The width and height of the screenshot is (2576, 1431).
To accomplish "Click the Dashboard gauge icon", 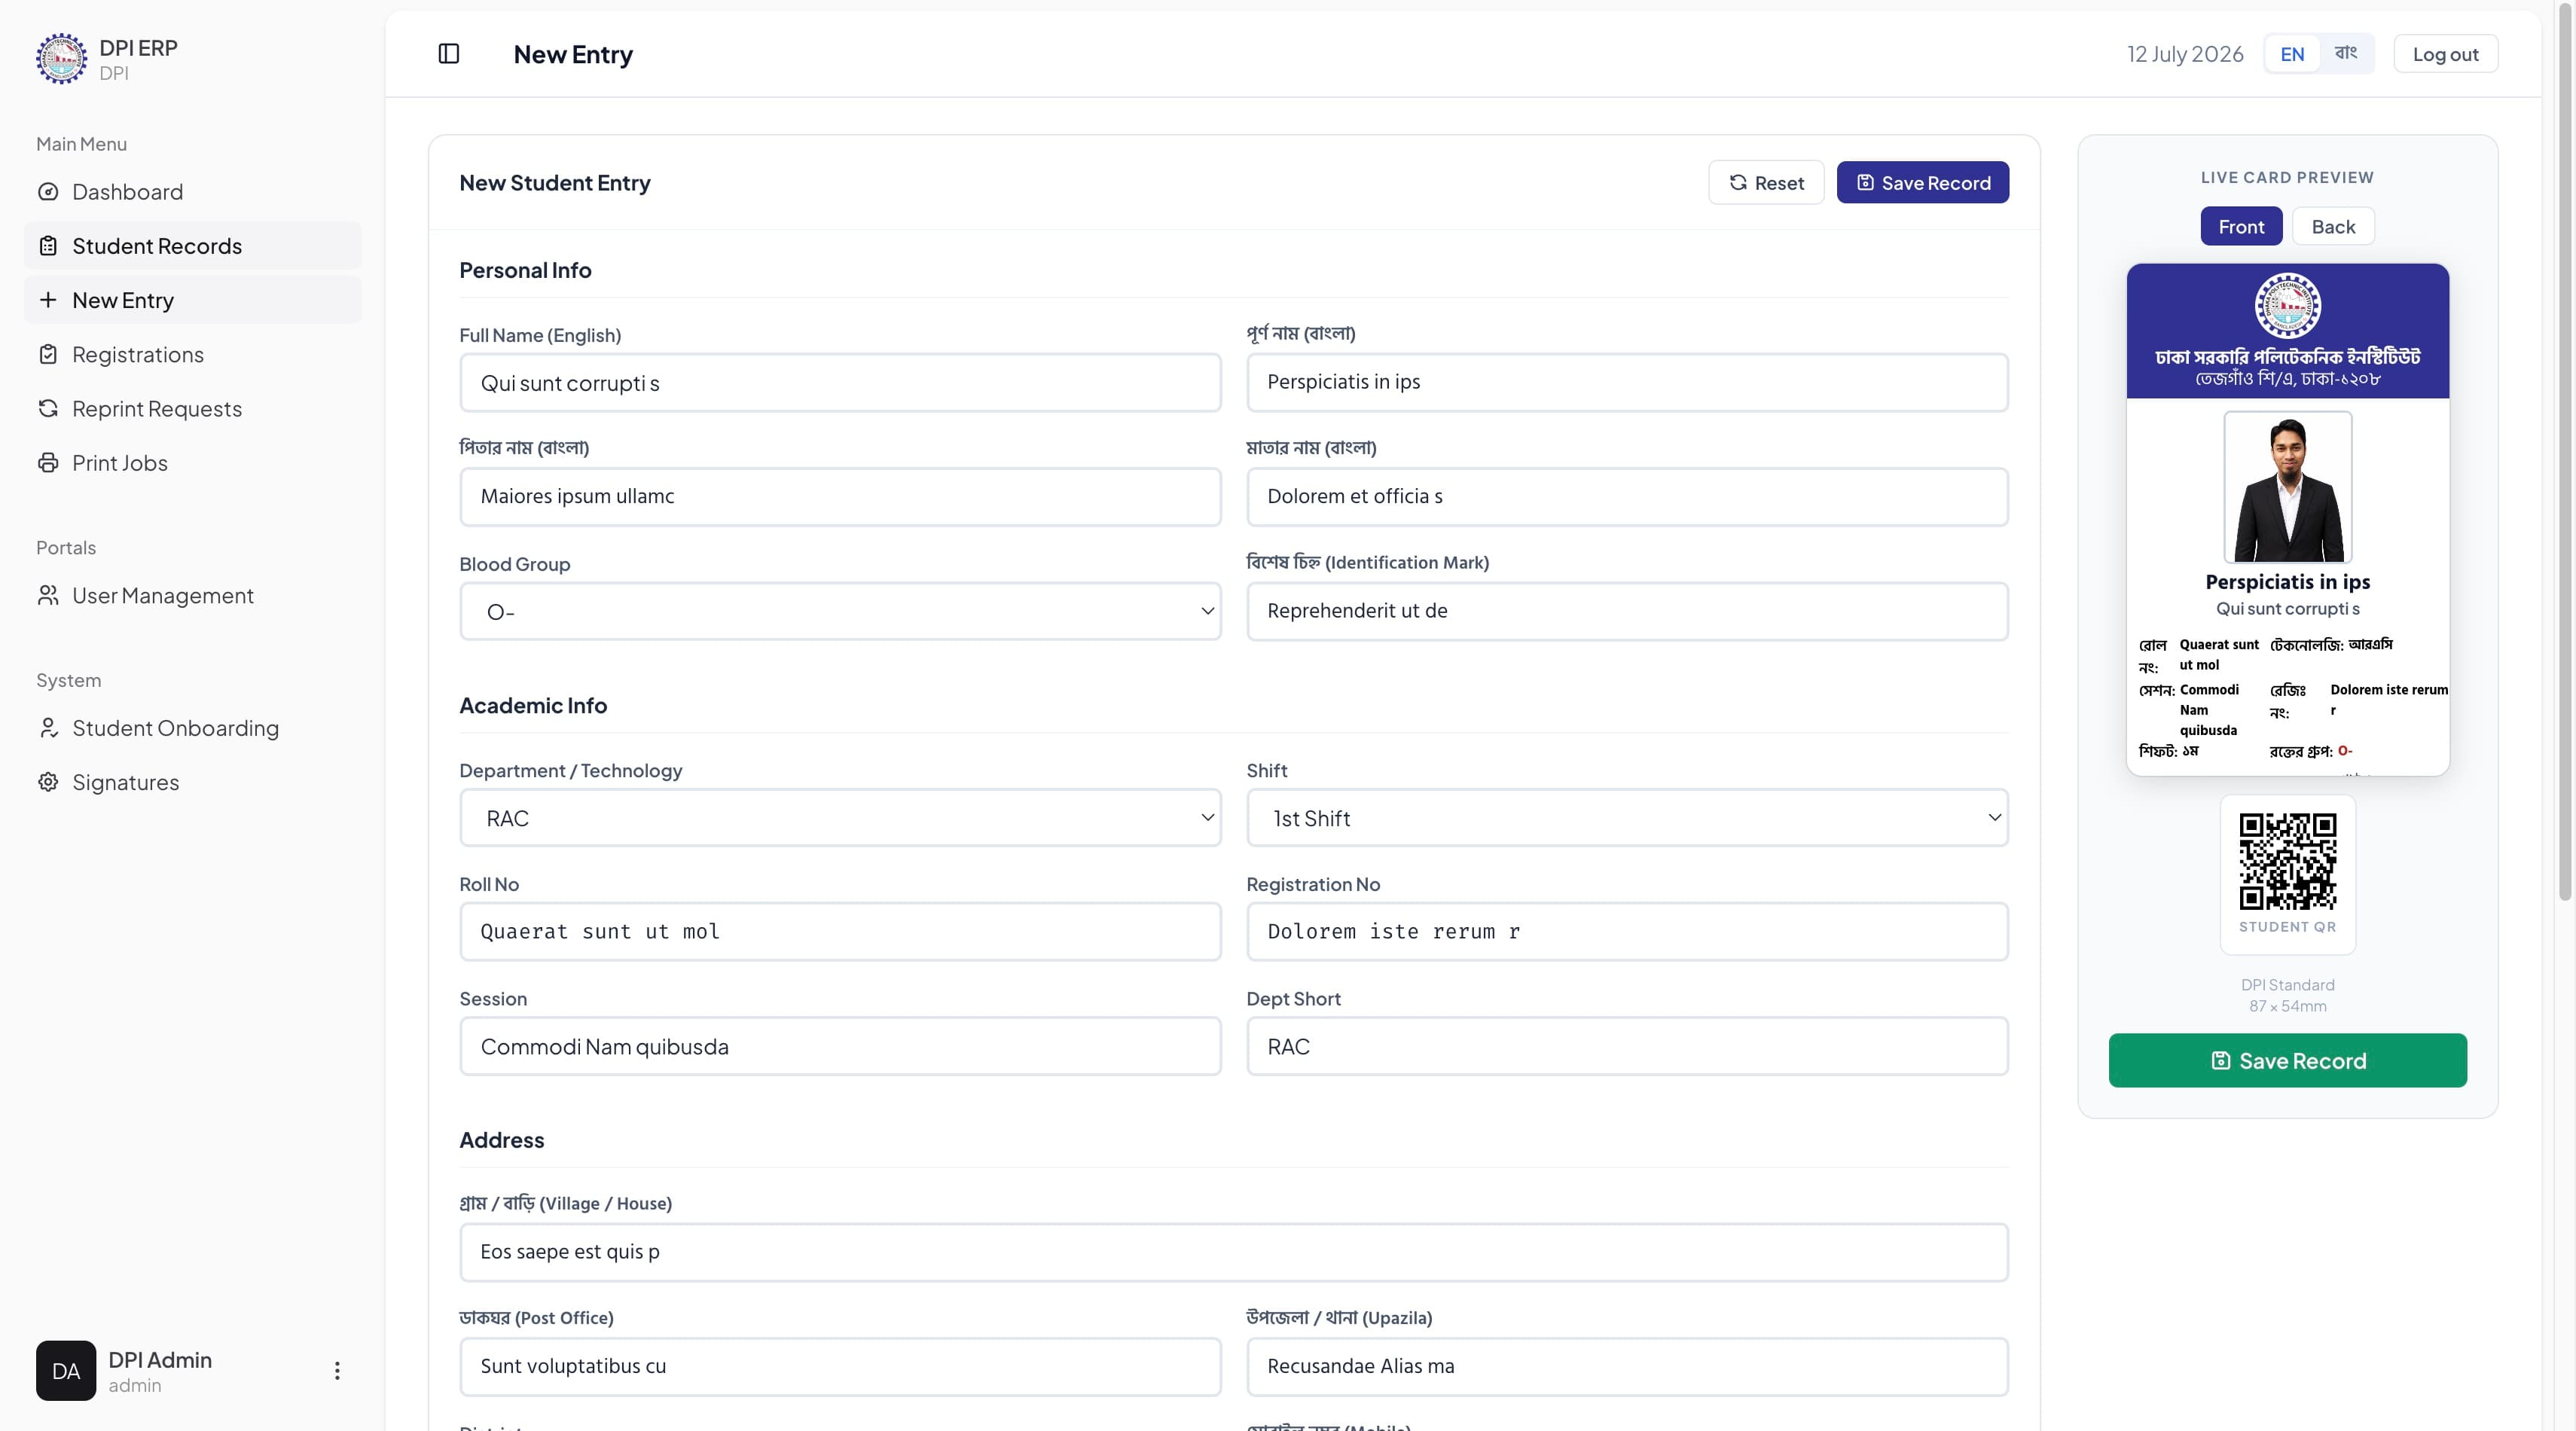I will pos(48,192).
